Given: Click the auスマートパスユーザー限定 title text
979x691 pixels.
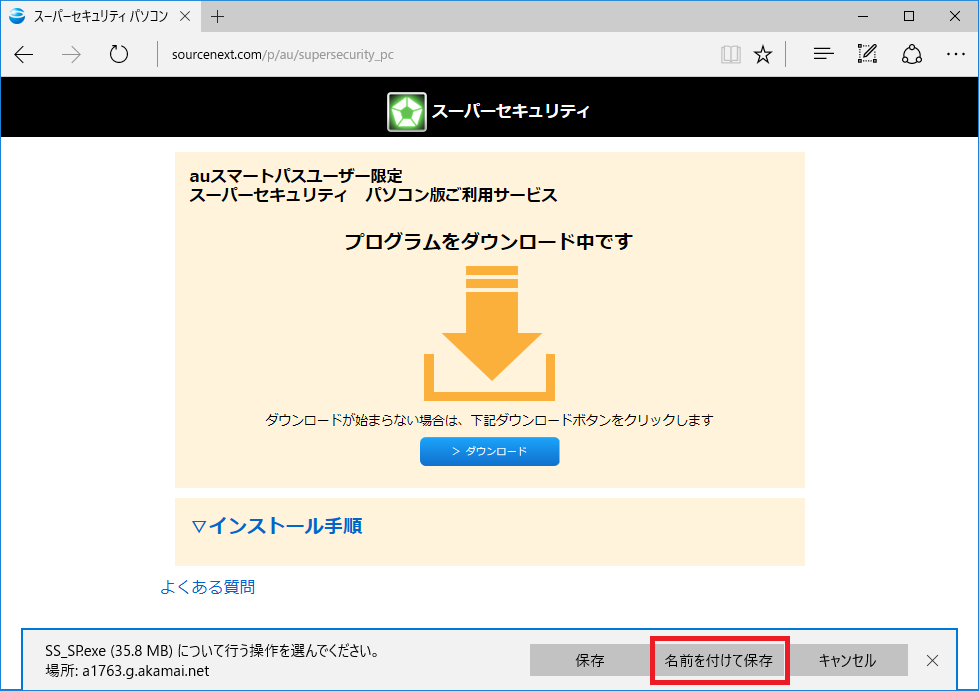Looking at the screenshot, I should click(x=296, y=176).
